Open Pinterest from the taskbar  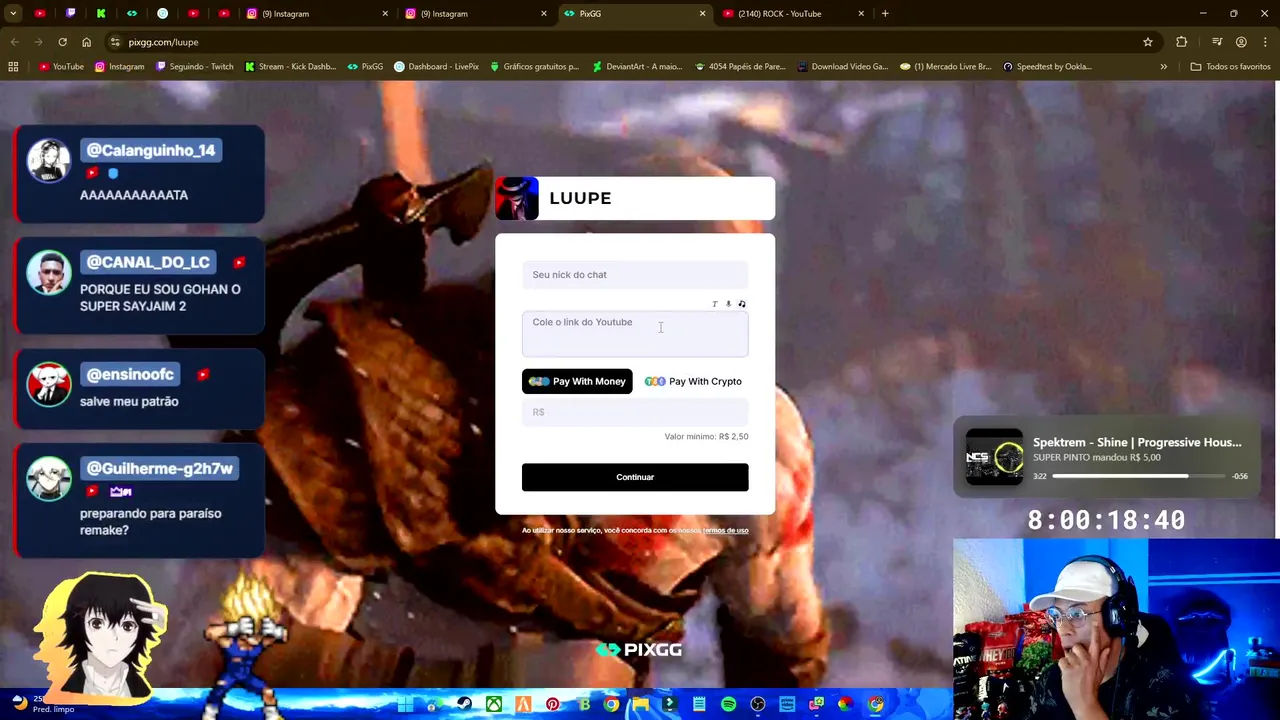tap(552, 705)
